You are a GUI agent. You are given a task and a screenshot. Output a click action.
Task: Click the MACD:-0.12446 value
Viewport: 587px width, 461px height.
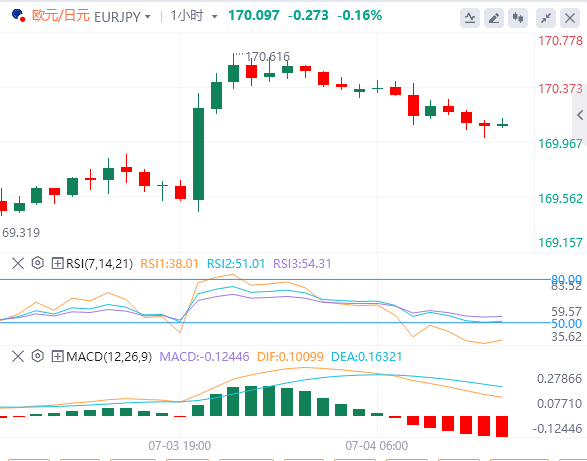coord(204,357)
